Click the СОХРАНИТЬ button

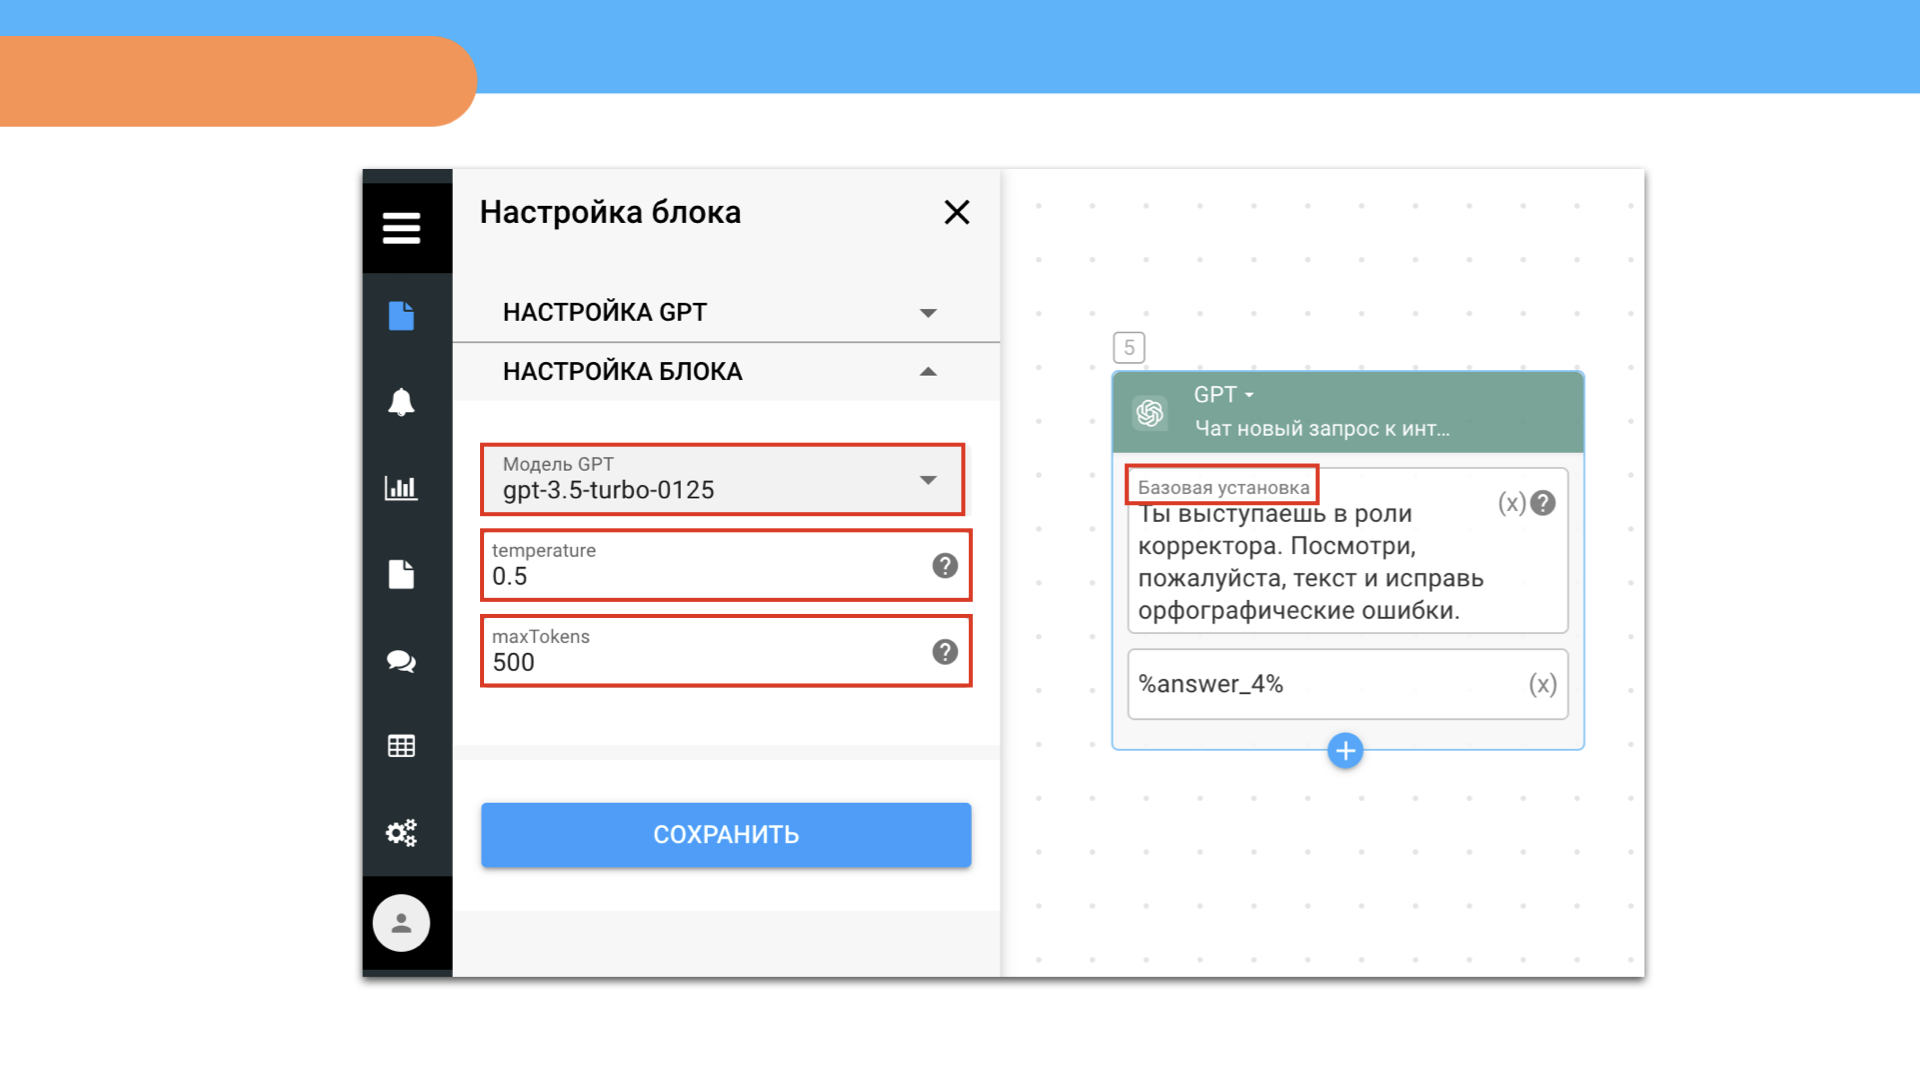[726, 835]
